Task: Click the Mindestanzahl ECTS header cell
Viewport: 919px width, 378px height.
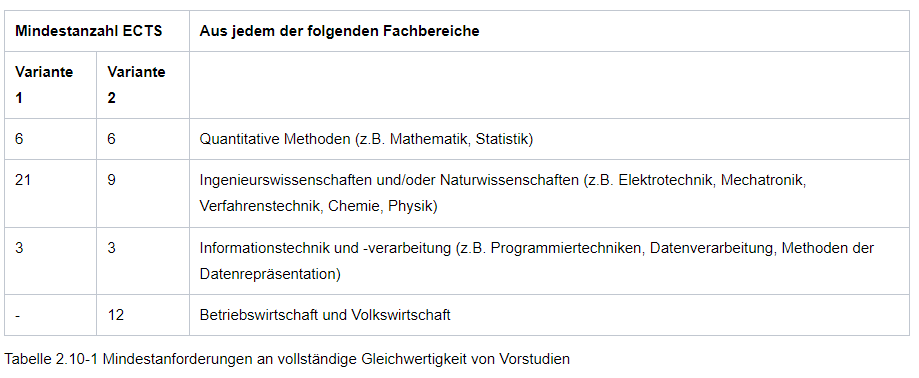Action: coord(97,31)
